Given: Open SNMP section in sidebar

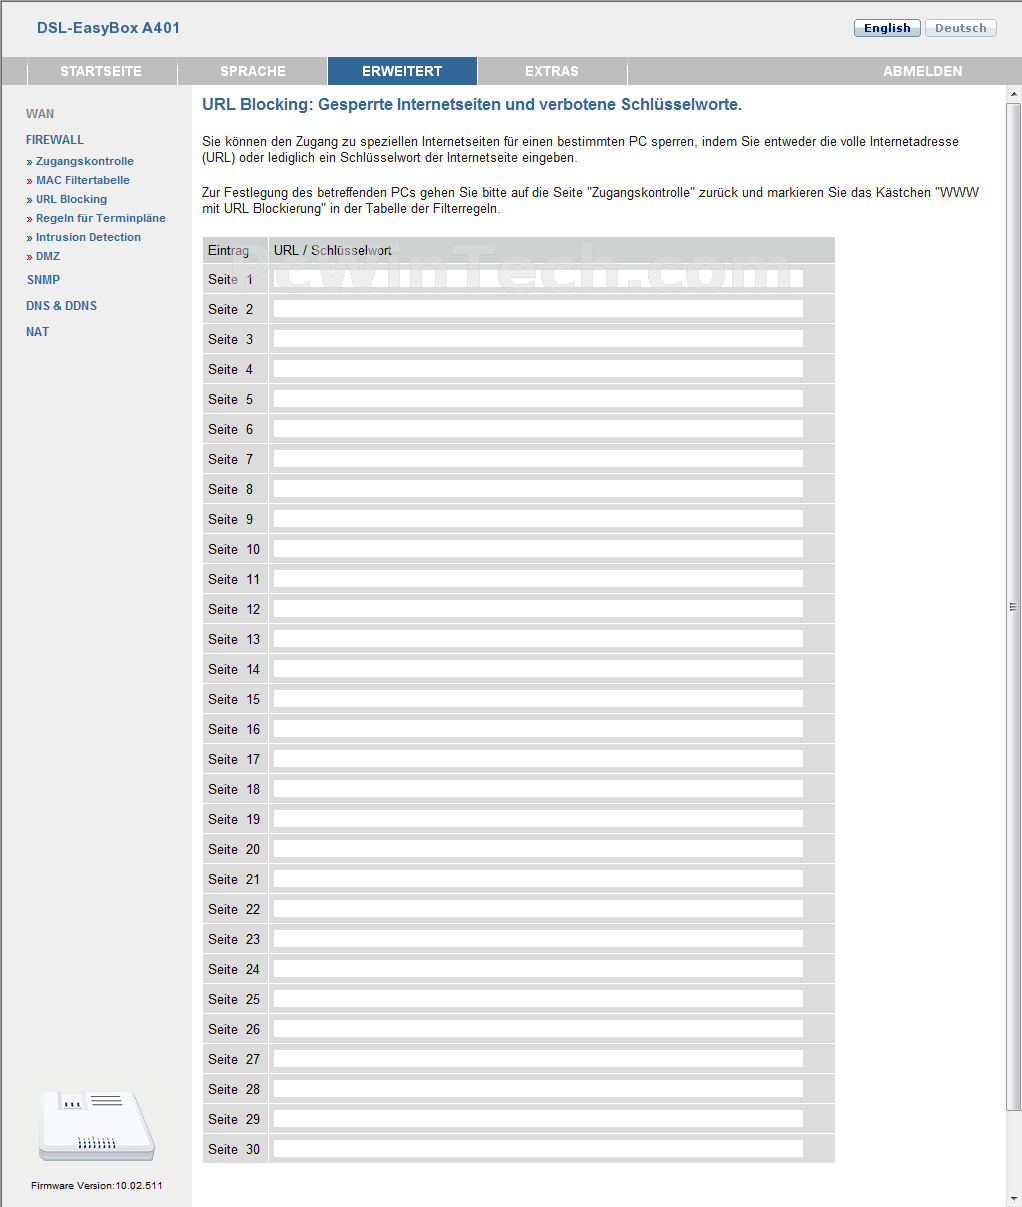Looking at the screenshot, I should tap(43, 280).
